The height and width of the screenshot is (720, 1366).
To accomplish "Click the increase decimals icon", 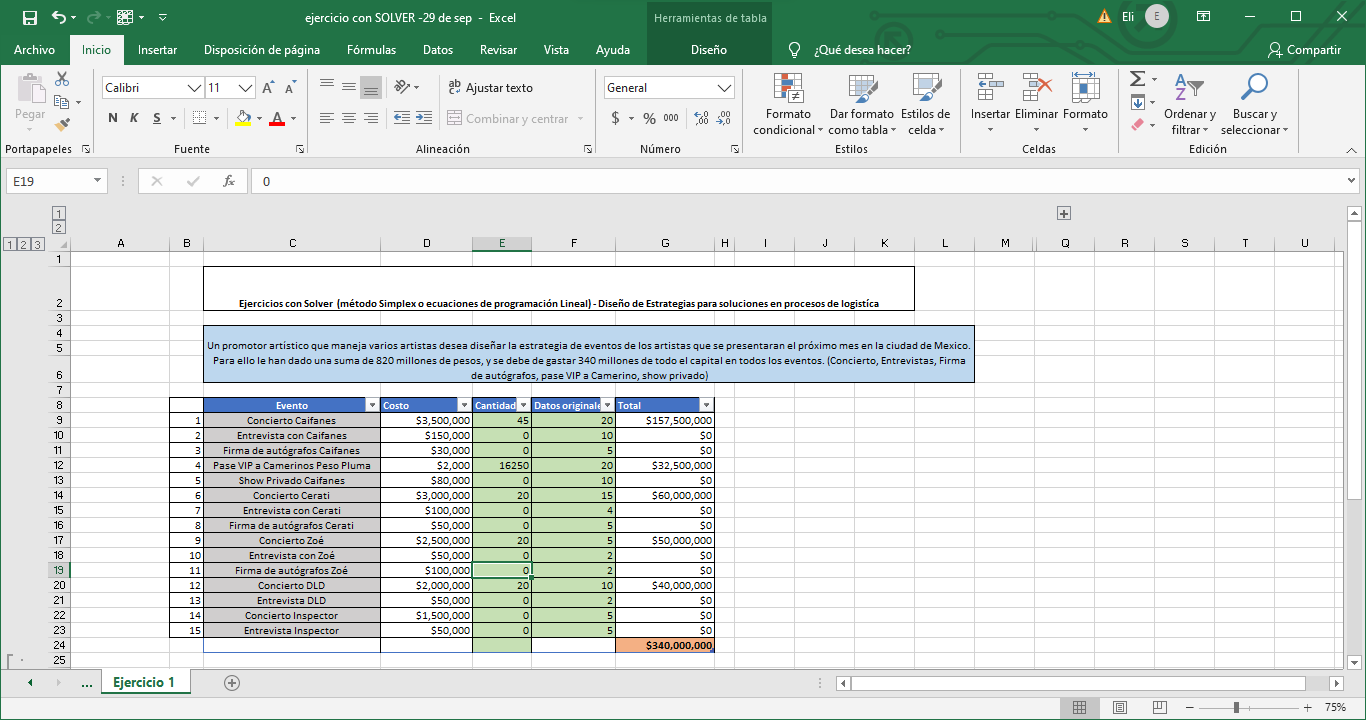I will pos(701,118).
